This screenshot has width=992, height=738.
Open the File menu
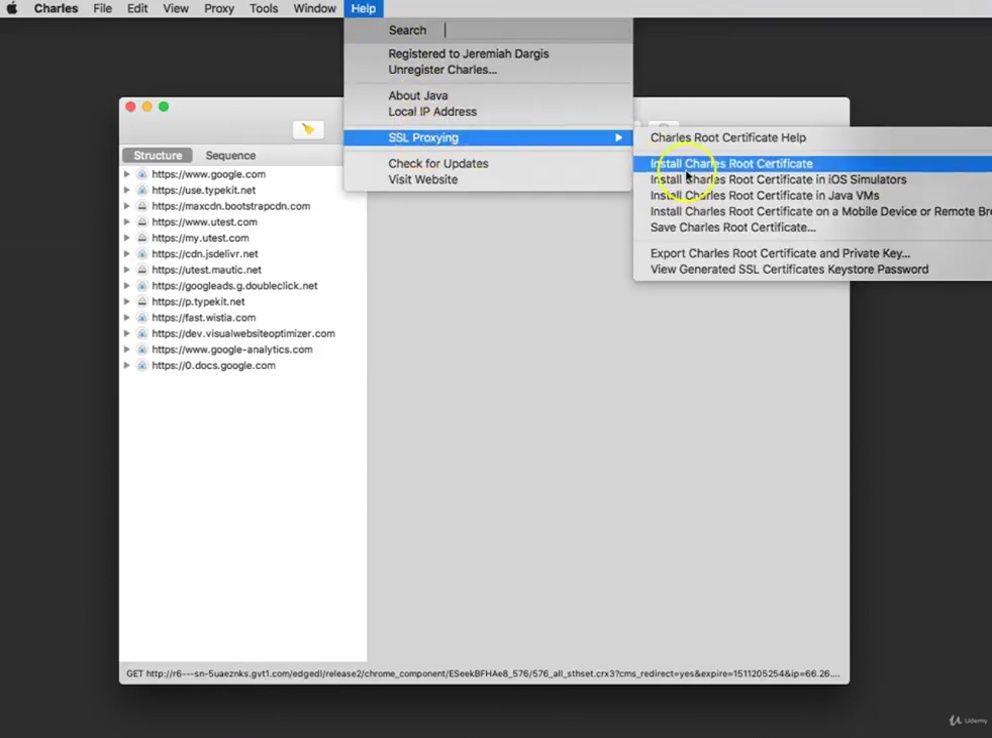tap(102, 8)
